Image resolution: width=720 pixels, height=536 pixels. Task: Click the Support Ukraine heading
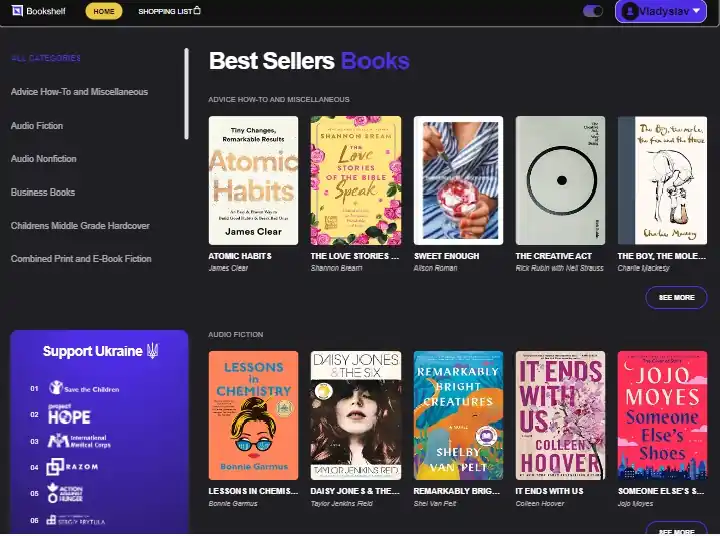(93, 351)
